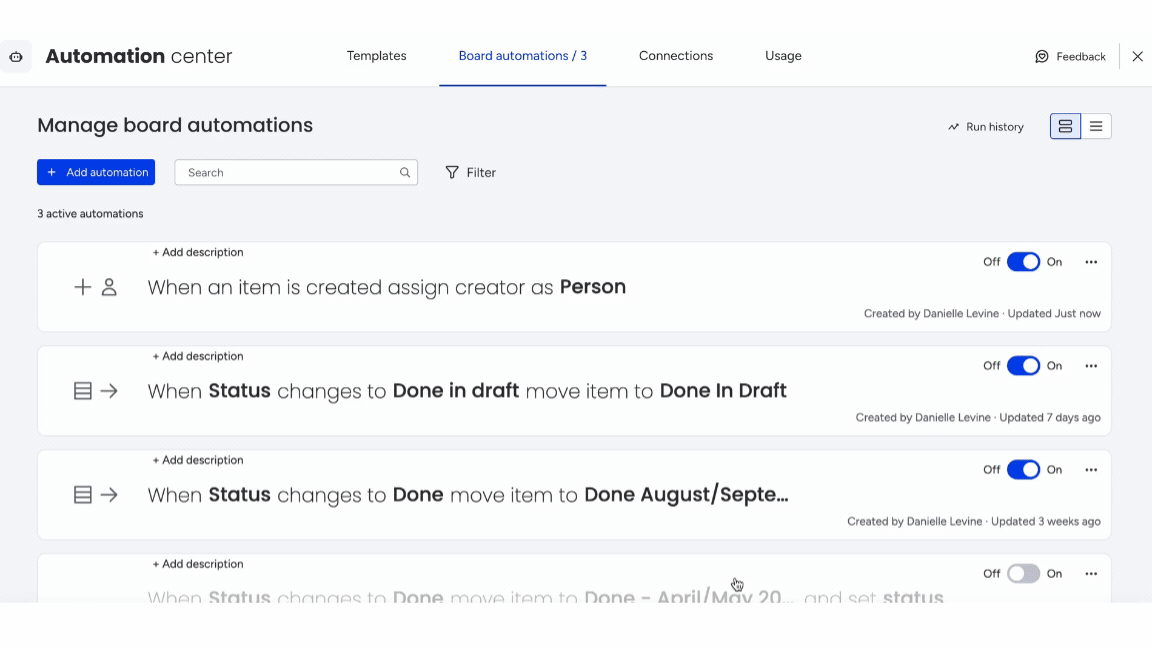Click plus icon on item created automation
Screen dimensions: 1152x648
(82, 287)
